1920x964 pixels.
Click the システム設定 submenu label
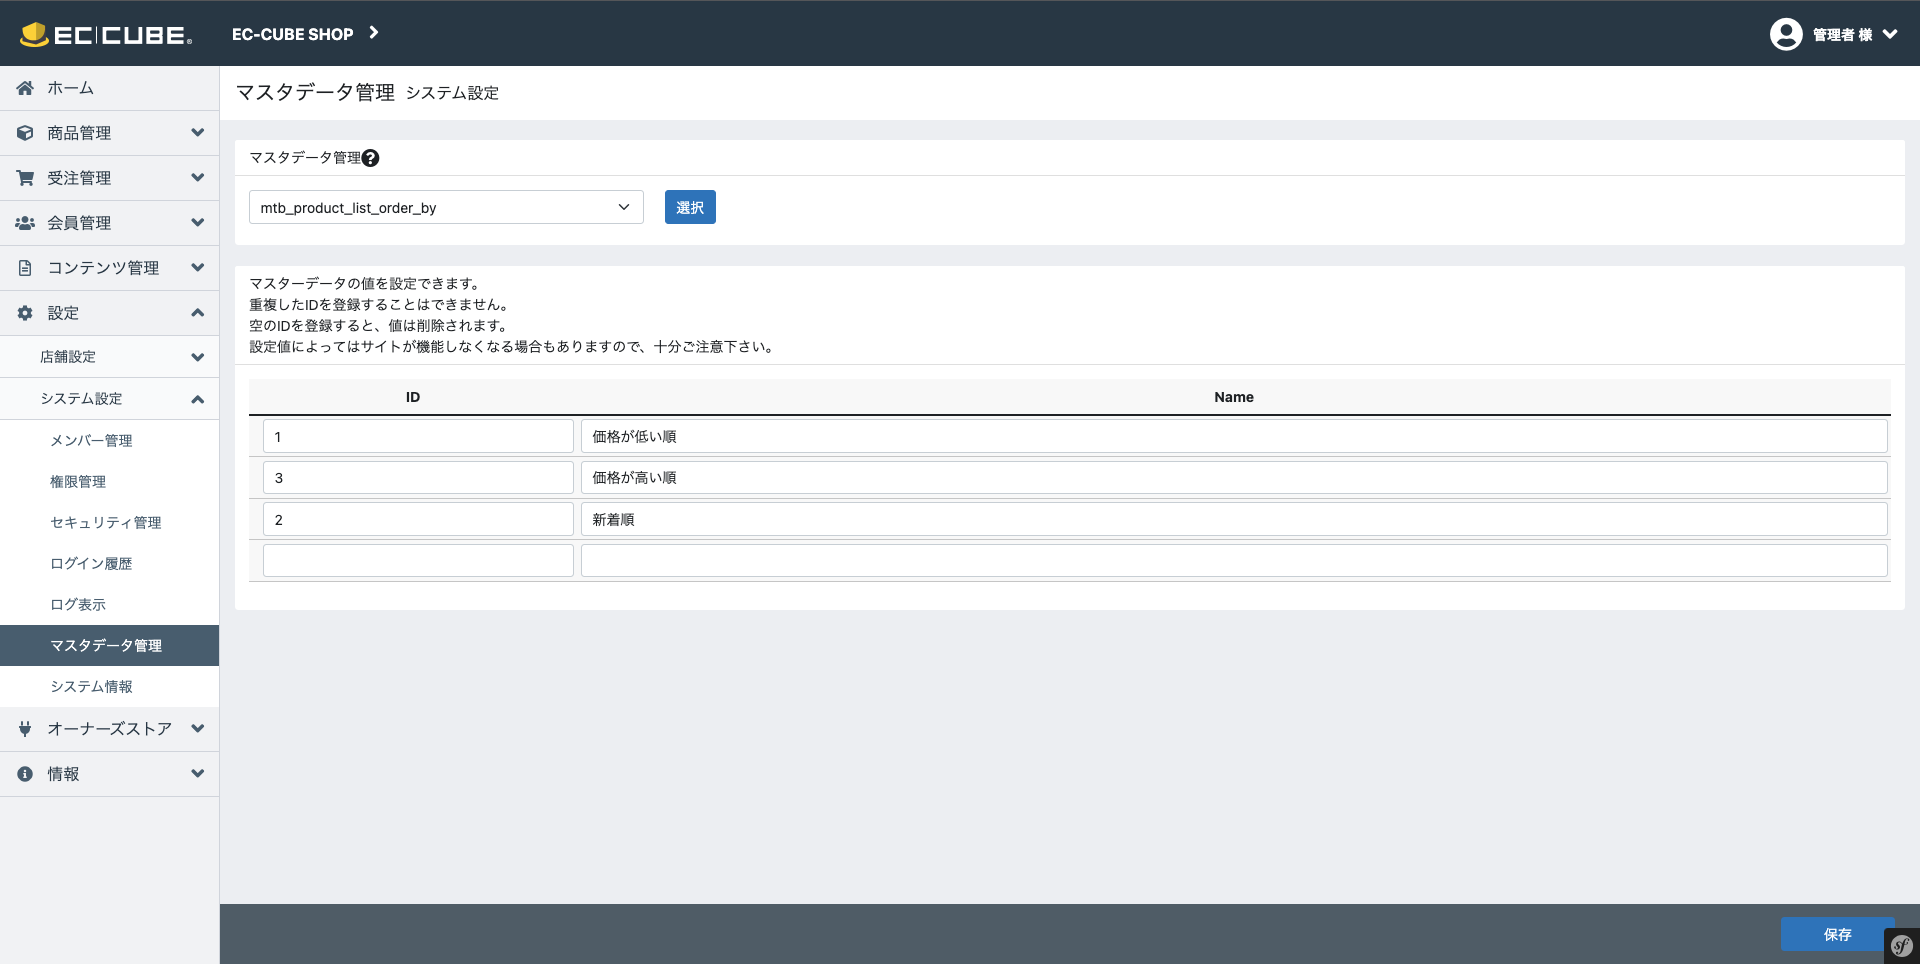click(x=81, y=399)
